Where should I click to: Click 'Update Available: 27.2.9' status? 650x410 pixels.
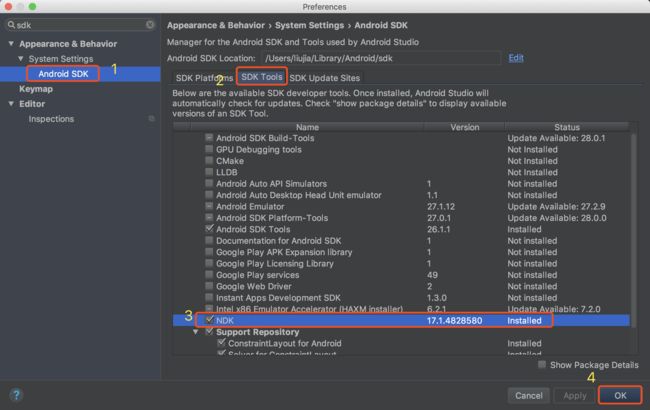[556, 206]
